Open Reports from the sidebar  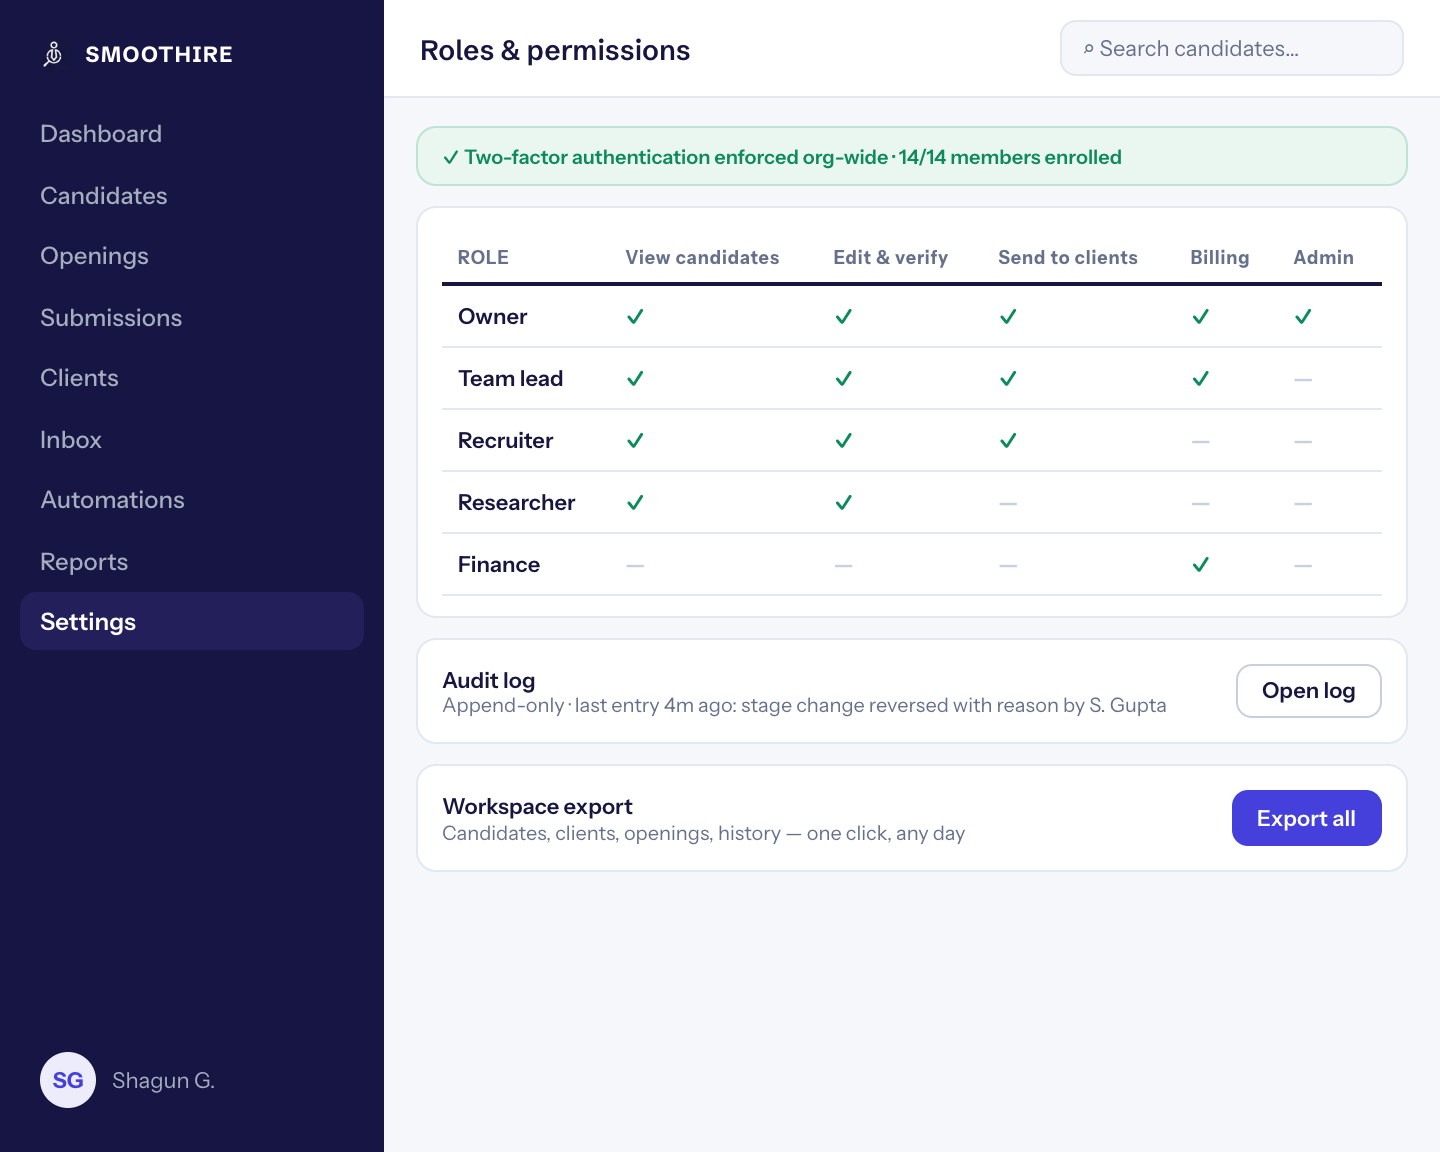pos(84,562)
